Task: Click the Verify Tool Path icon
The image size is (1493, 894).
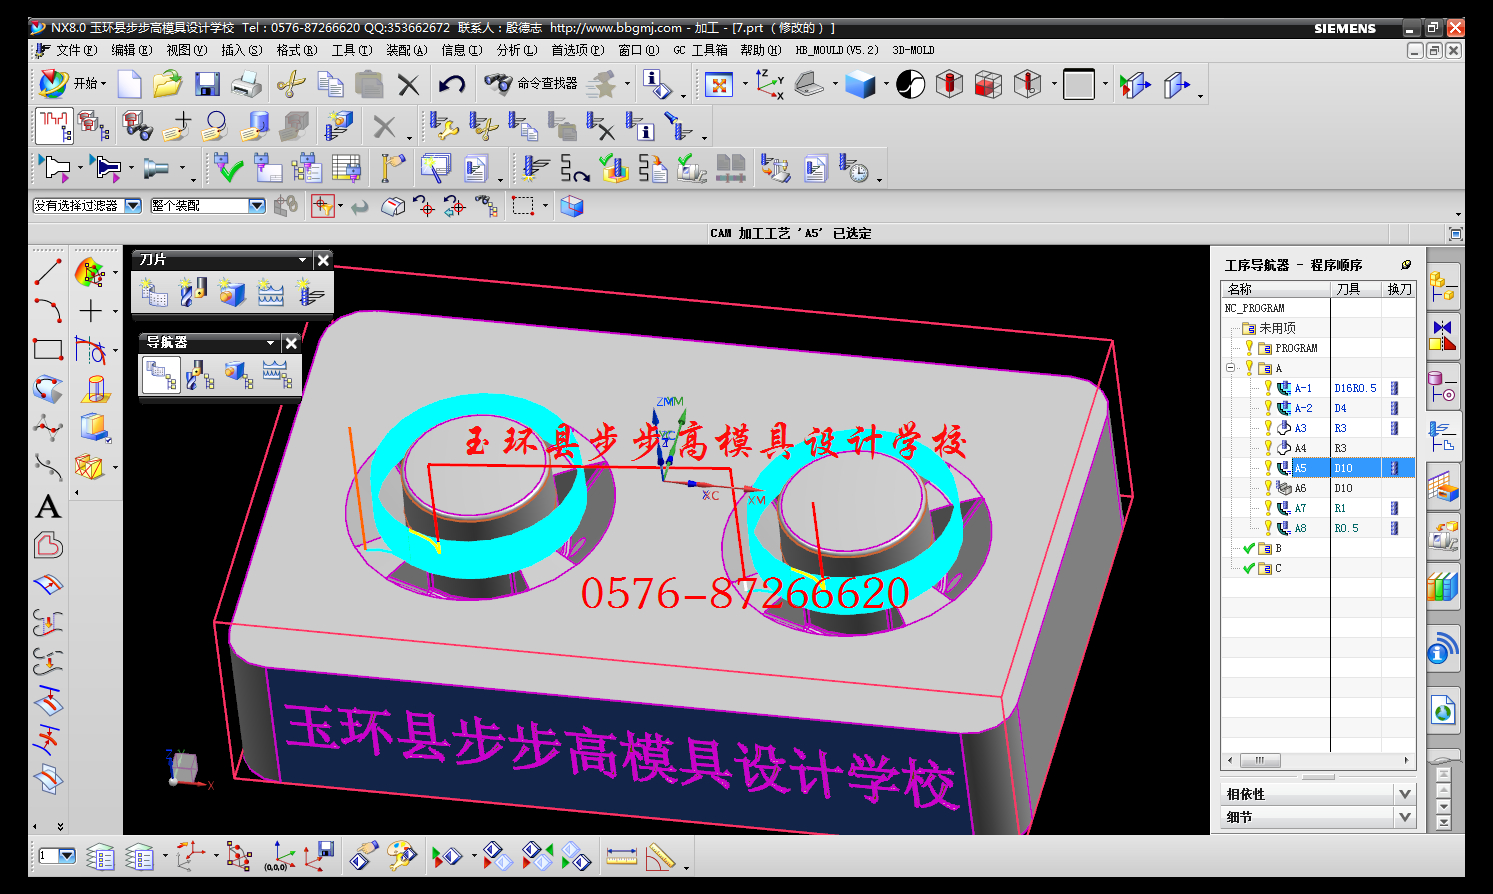Action: 613,168
